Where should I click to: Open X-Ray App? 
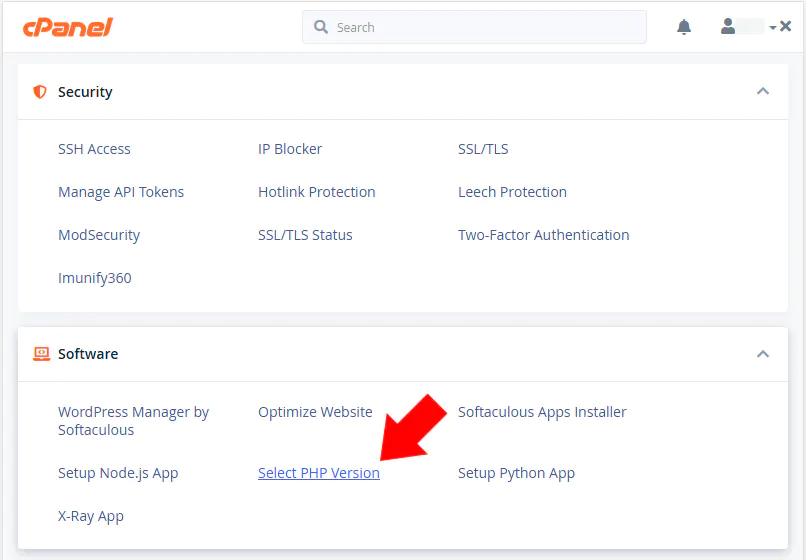point(91,516)
